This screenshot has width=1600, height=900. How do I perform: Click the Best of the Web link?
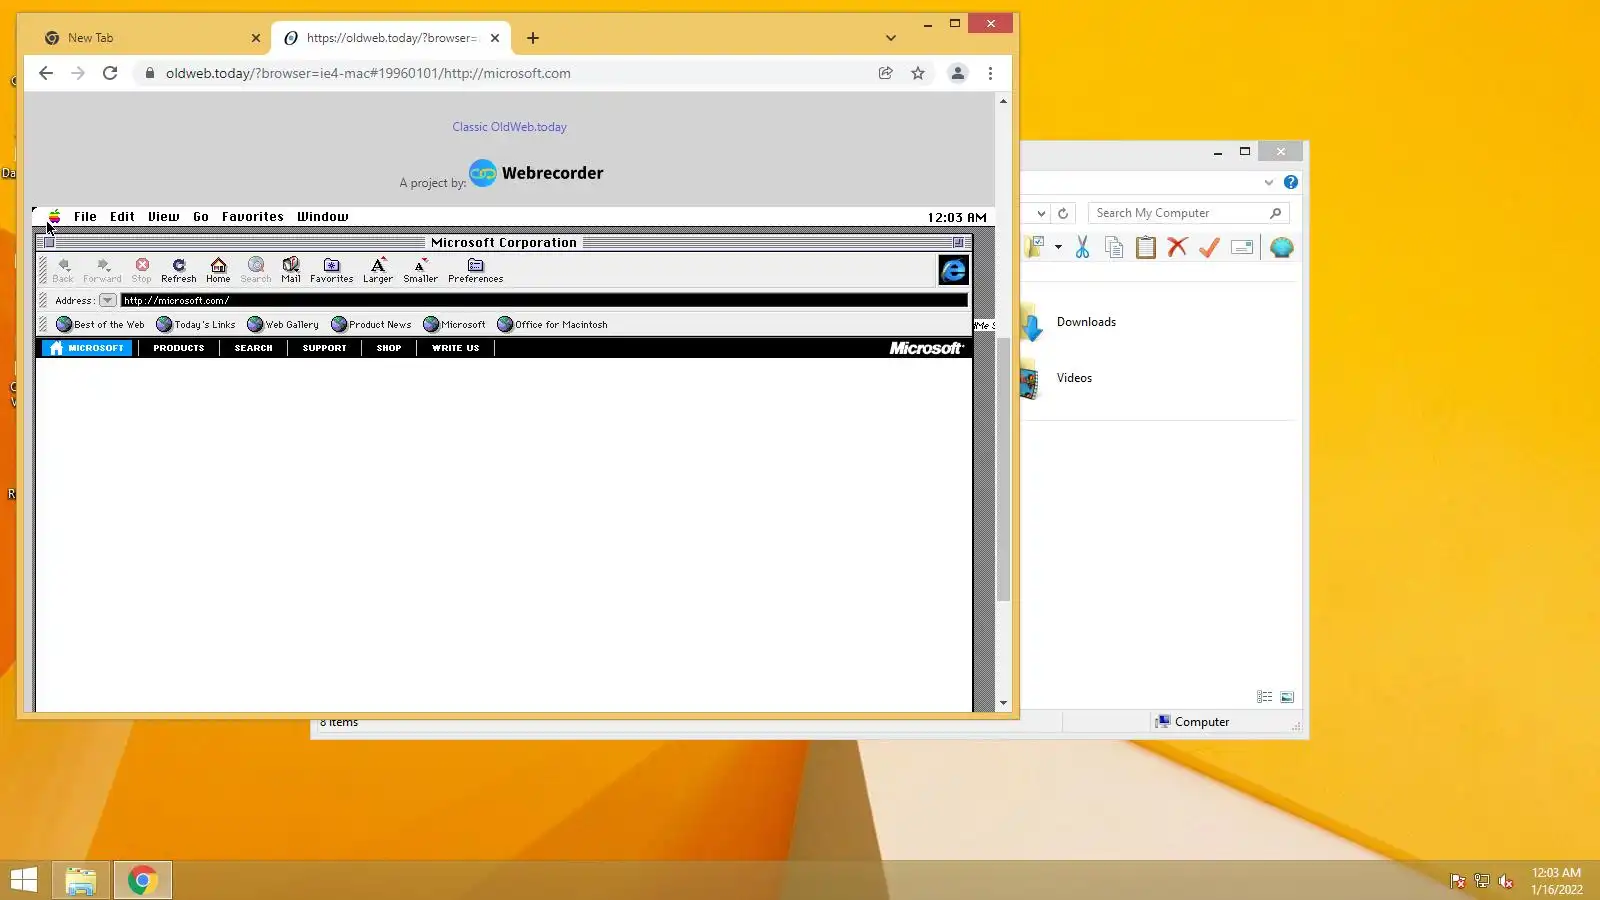tap(100, 324)
